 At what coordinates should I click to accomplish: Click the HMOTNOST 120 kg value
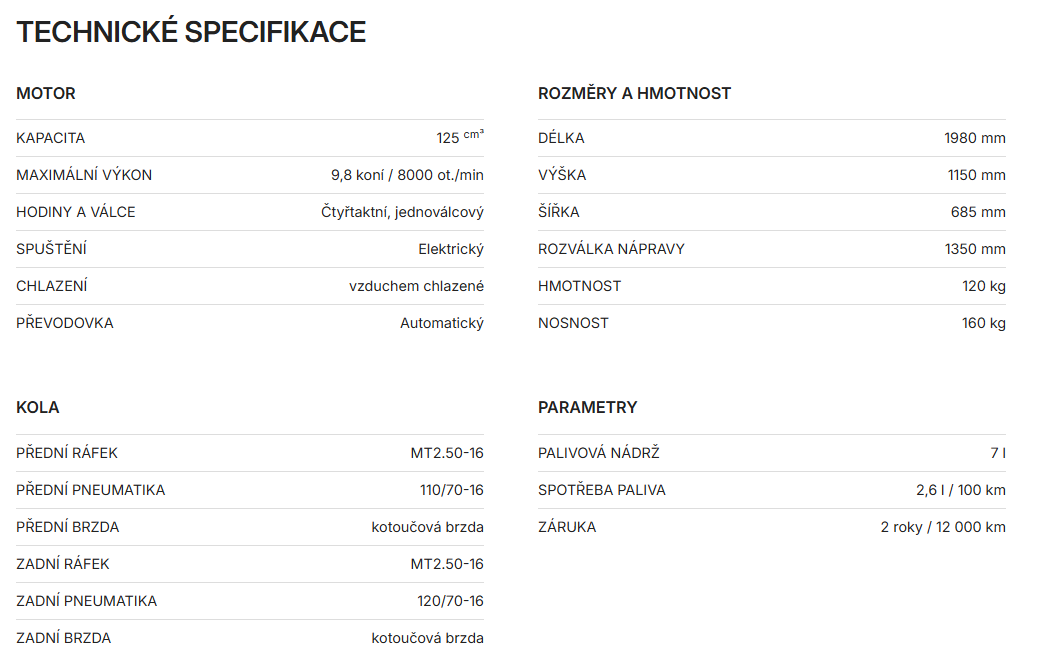click(984, 286)
